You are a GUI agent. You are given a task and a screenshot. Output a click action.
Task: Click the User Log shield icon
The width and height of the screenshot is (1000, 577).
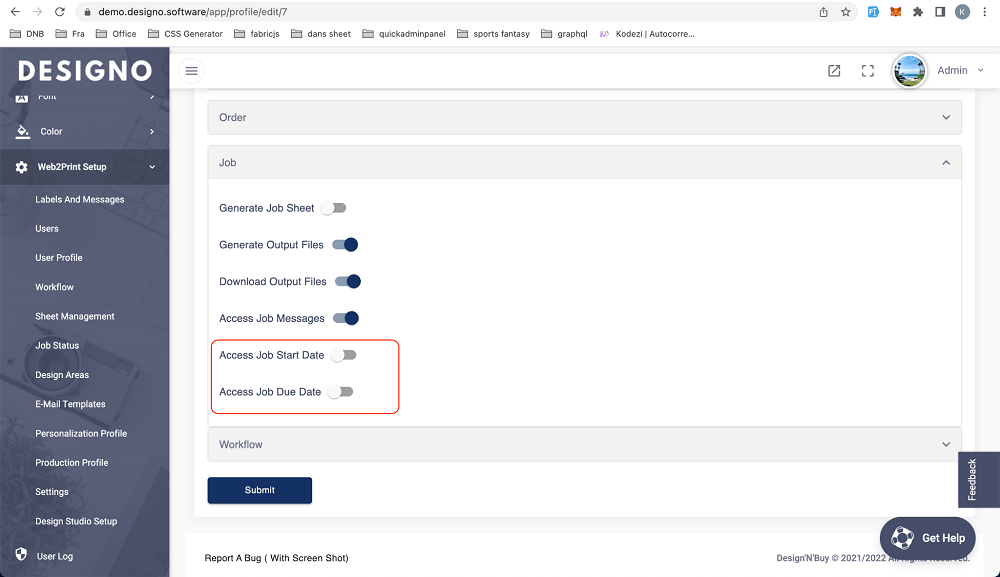pyautogui.click(x=21, y=554)
